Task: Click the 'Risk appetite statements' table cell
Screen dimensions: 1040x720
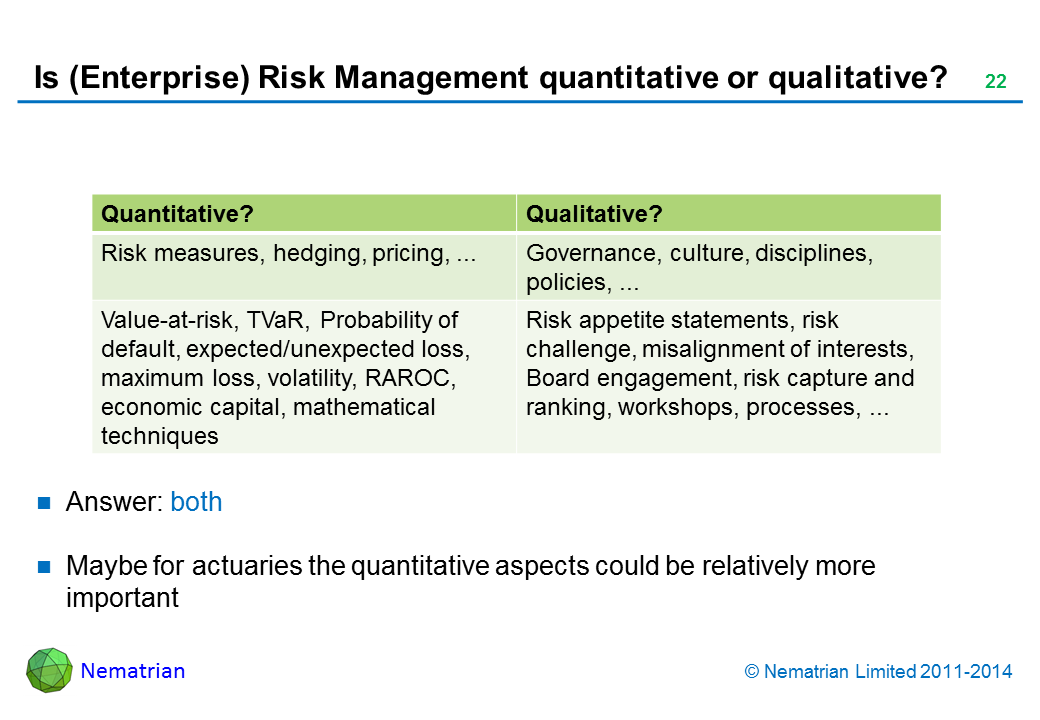Action: pos(728,364)
